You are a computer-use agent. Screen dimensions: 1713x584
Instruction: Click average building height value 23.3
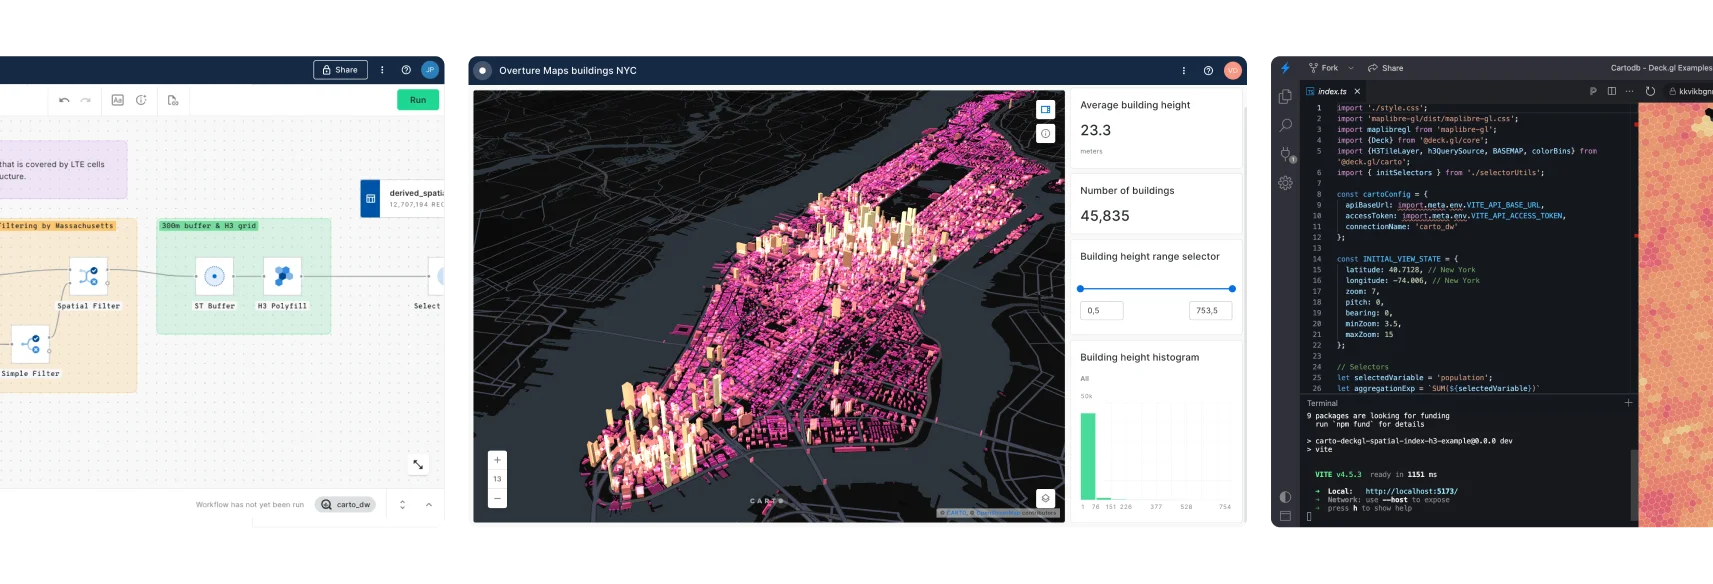click(x=1096, y=131)
